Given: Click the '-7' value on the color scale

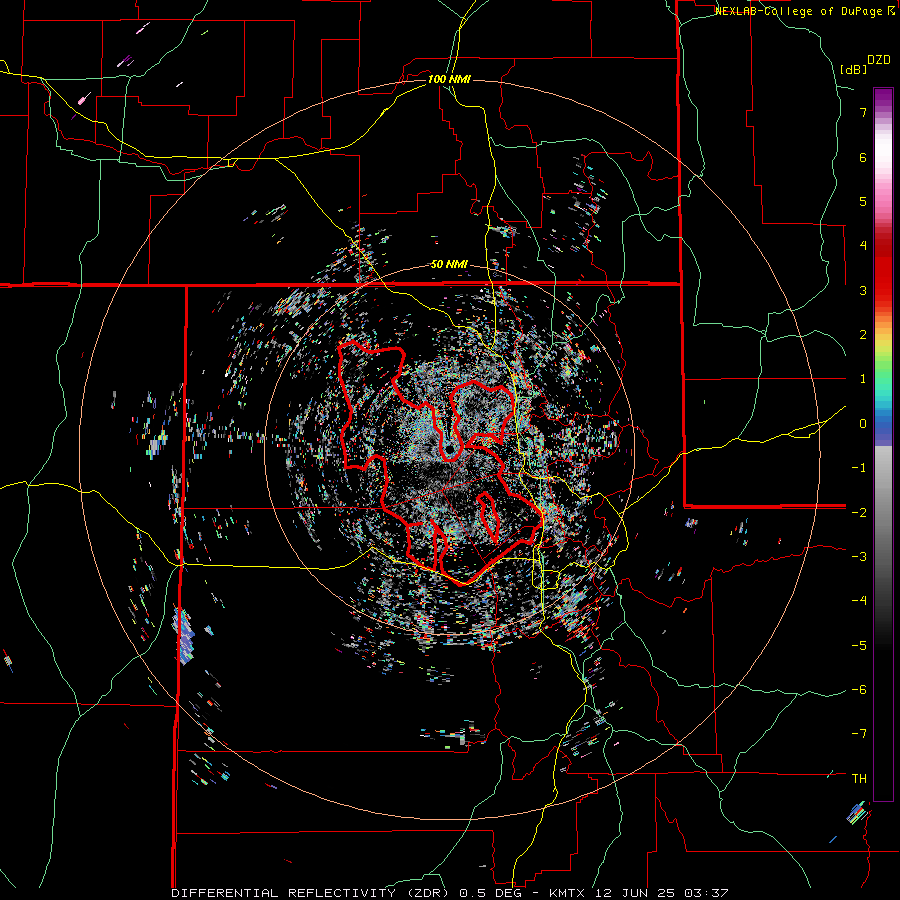Looking at the screenshot, I should [859, 734].
